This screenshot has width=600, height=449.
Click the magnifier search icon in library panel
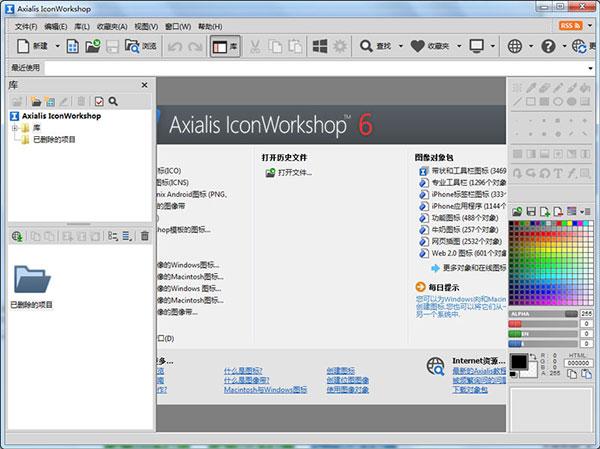(x=113, y=101)
